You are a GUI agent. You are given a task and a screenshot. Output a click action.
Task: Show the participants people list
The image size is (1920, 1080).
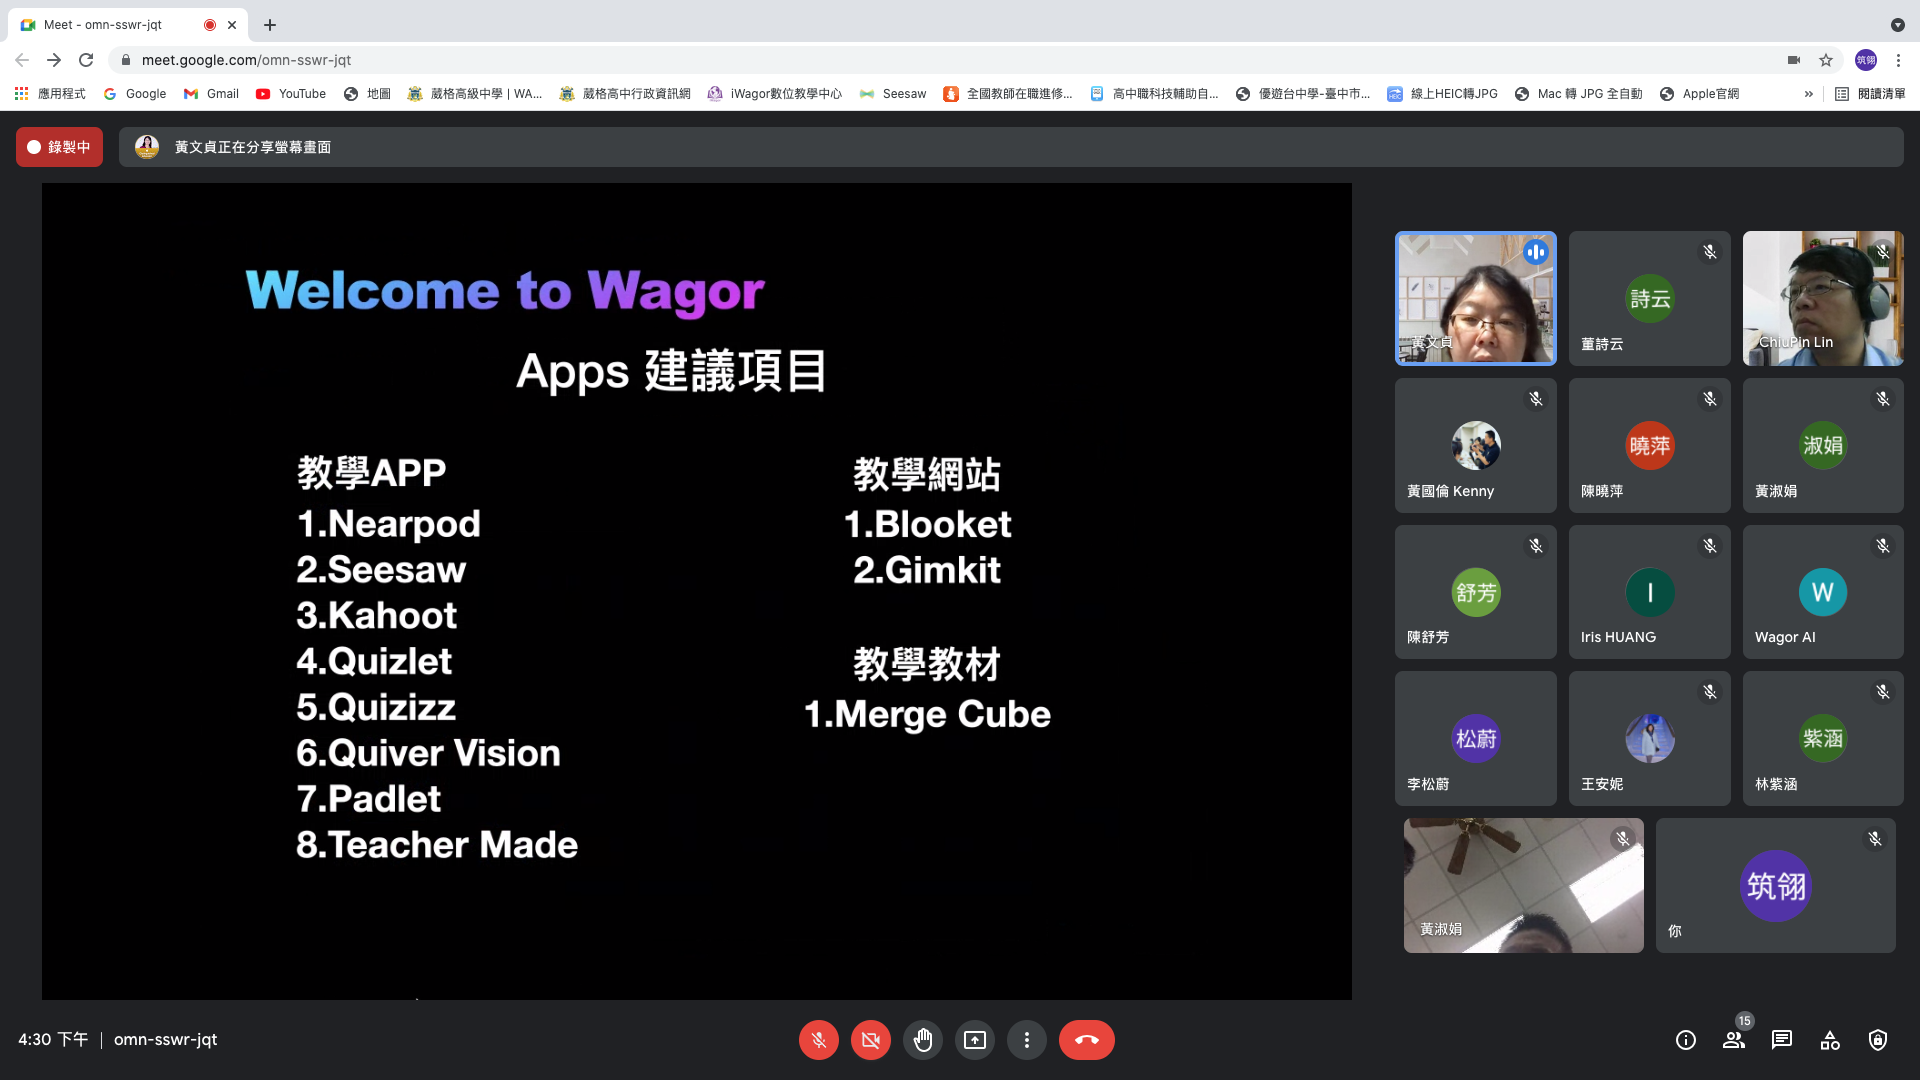(x=1734, y=1040)
